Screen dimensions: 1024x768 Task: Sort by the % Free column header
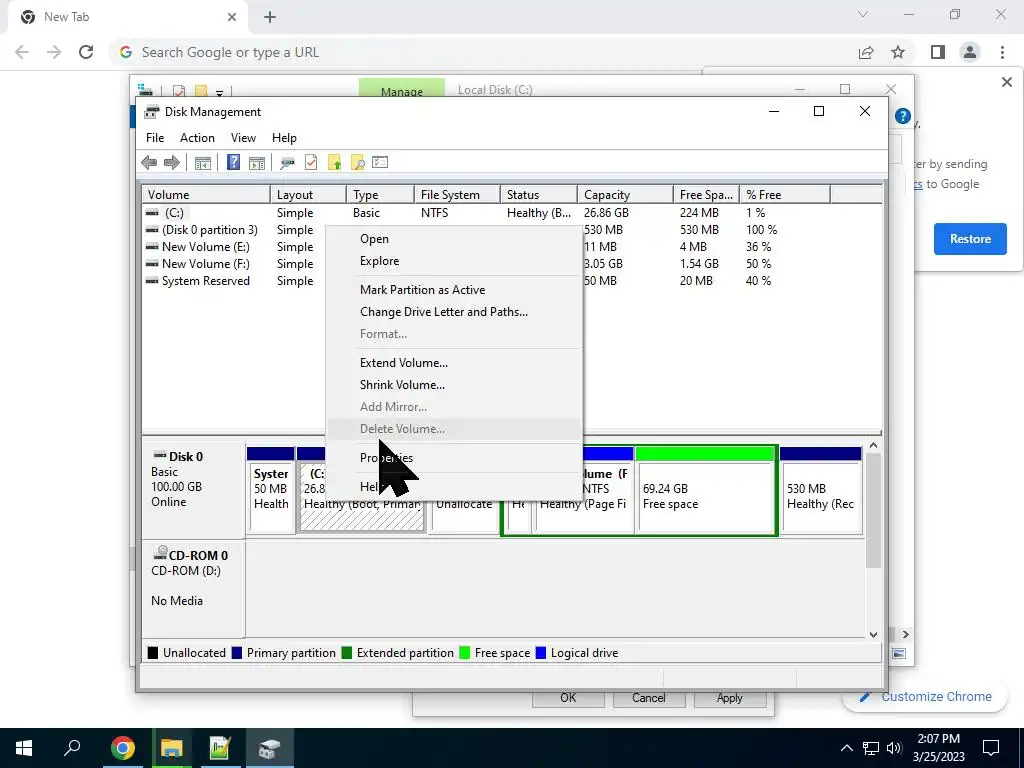pos(785,195)
